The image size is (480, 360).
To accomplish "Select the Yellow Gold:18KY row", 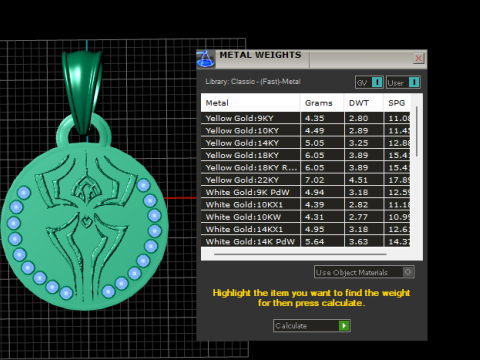I will (x=306, y=155).
